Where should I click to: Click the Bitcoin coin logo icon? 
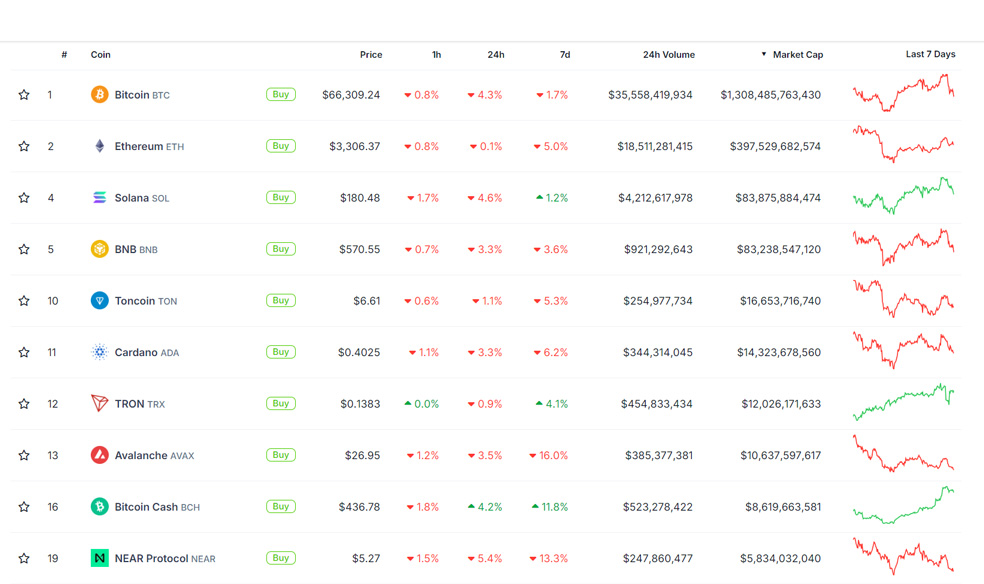tap(99, 95)
